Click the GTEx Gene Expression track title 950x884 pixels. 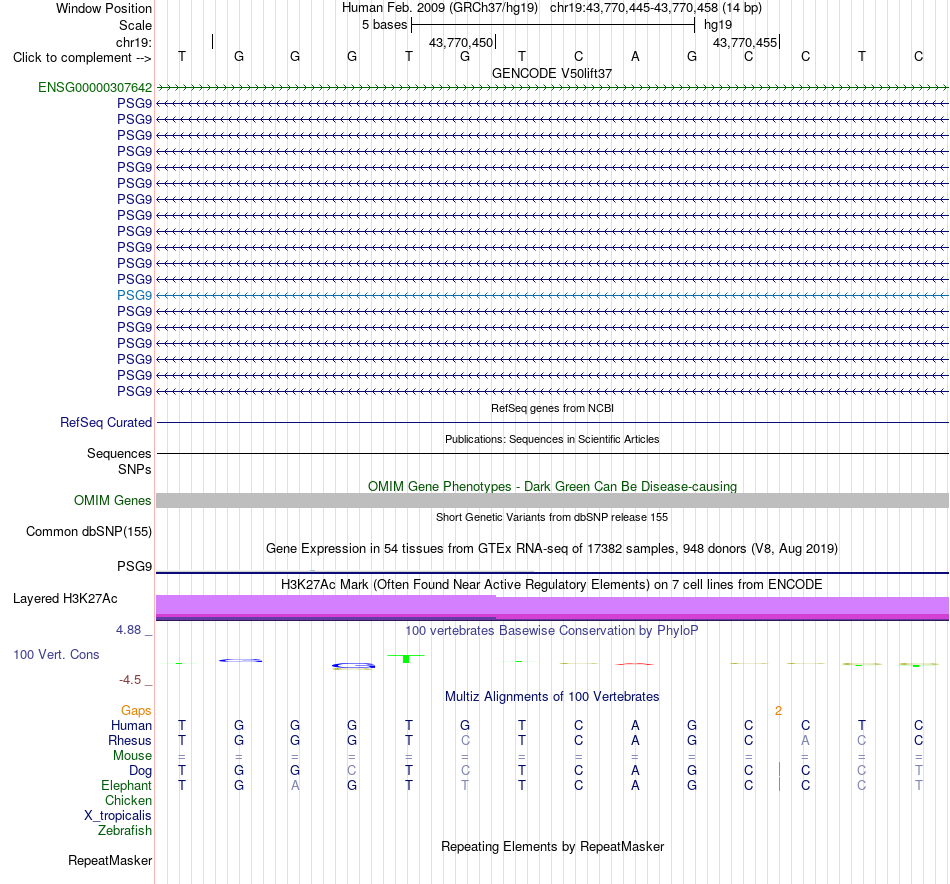point(552,548)
